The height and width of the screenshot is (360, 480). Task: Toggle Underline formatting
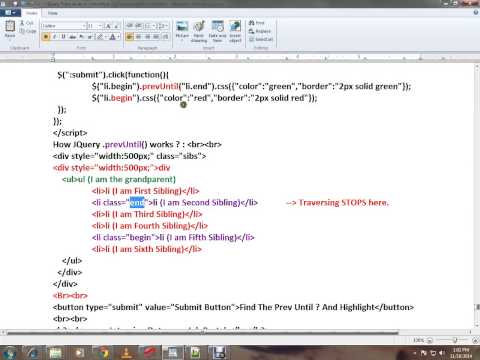pos(63,37)
